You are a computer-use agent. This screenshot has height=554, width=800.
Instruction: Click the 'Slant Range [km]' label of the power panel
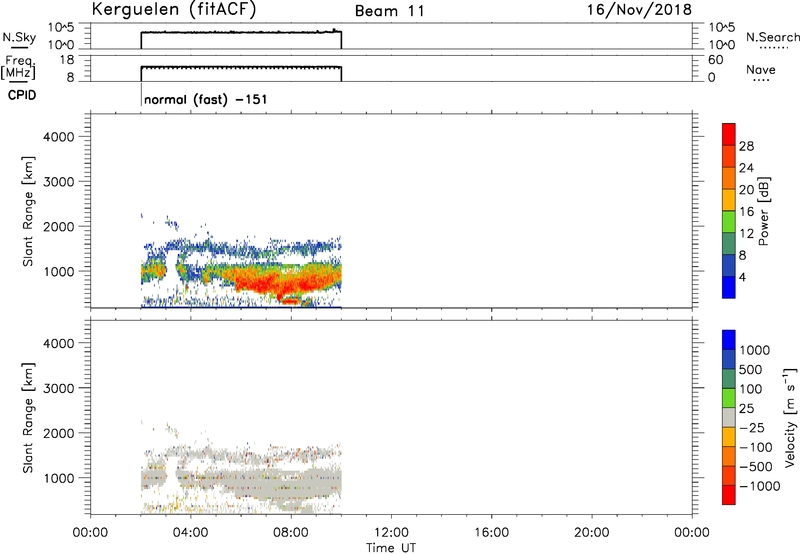(28, 211)
